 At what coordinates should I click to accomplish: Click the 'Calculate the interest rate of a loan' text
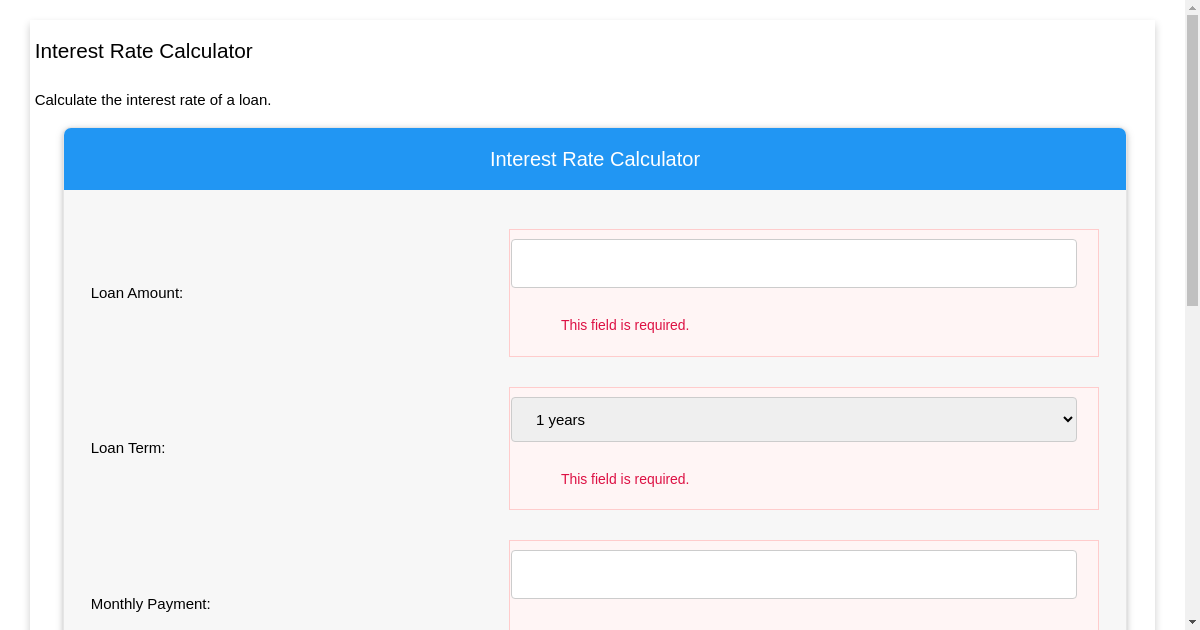point(153,100)
